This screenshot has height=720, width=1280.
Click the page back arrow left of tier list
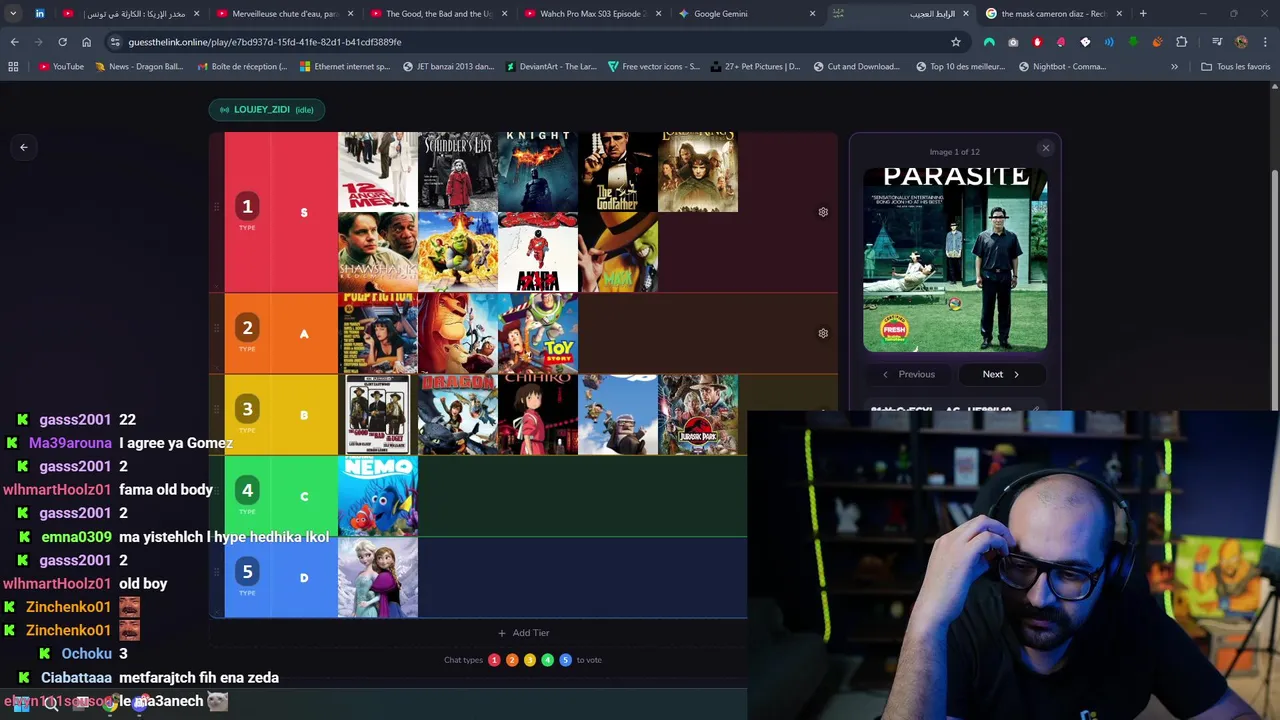tap(24, 147)
